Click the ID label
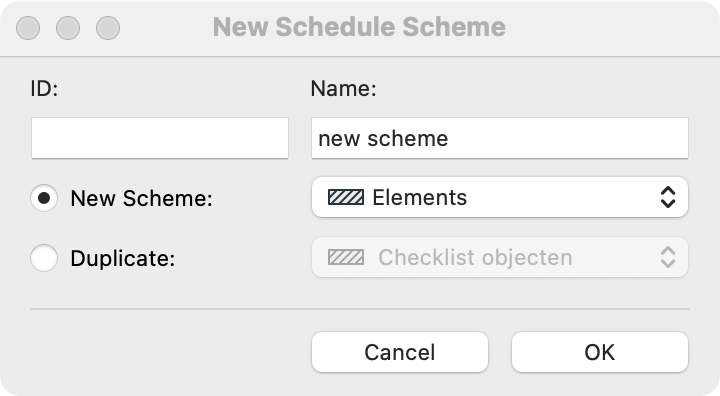The image size is (720, 396). [x=44, y=88]
